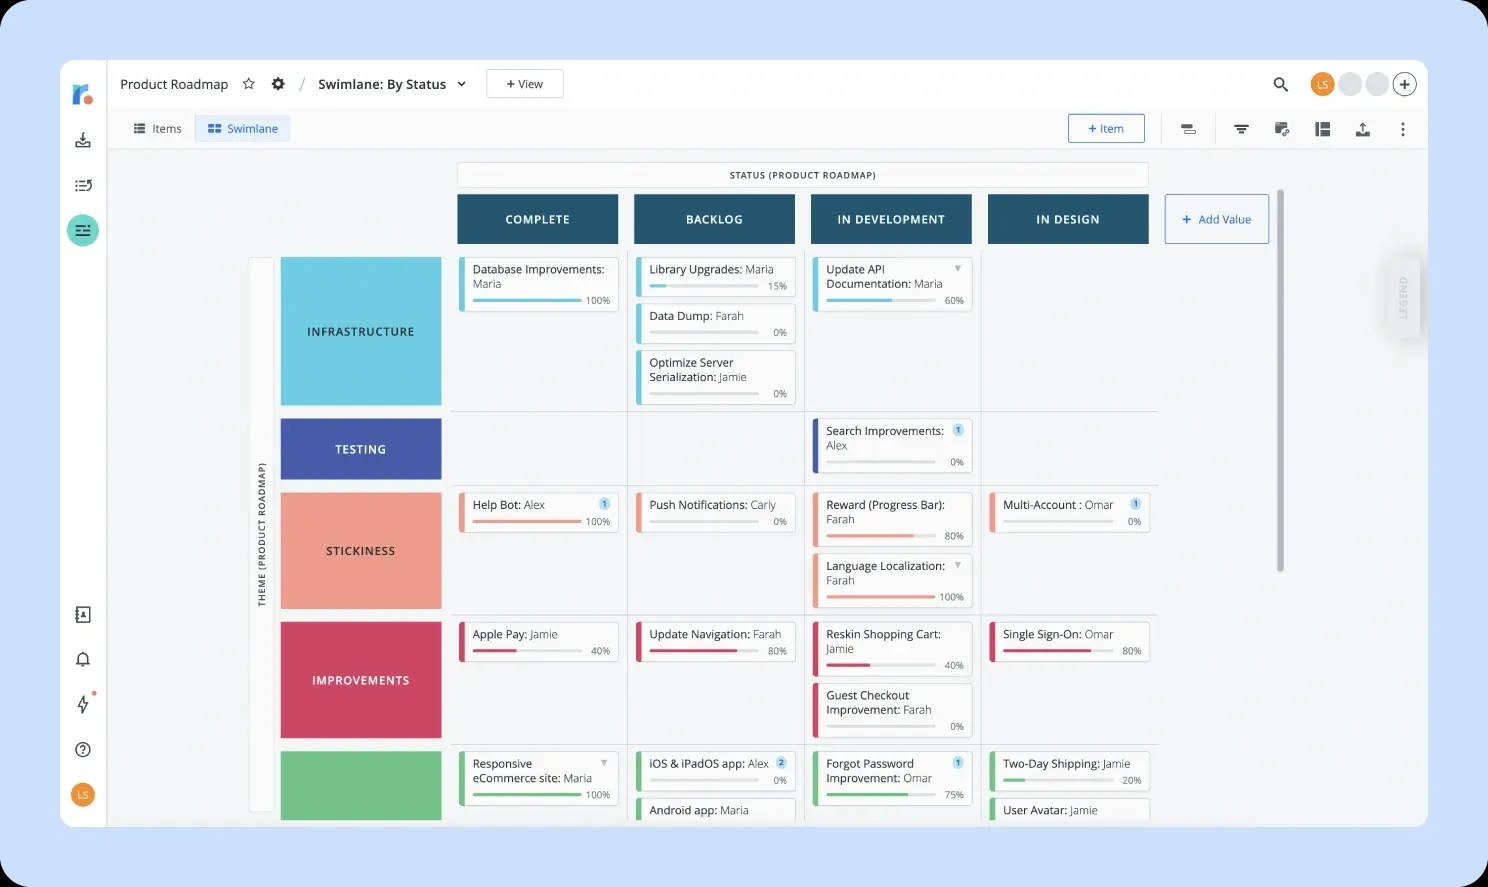Expand the Language Localization card arrow
The width and height of the screenshot is (1488, 887).
tap(958, 565)
